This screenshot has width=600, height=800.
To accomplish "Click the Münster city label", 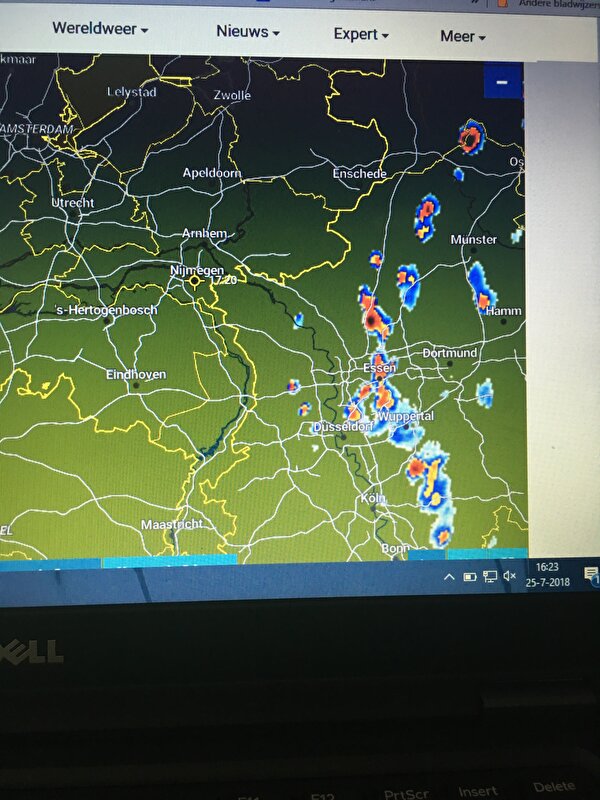I will tap(473, 240).
